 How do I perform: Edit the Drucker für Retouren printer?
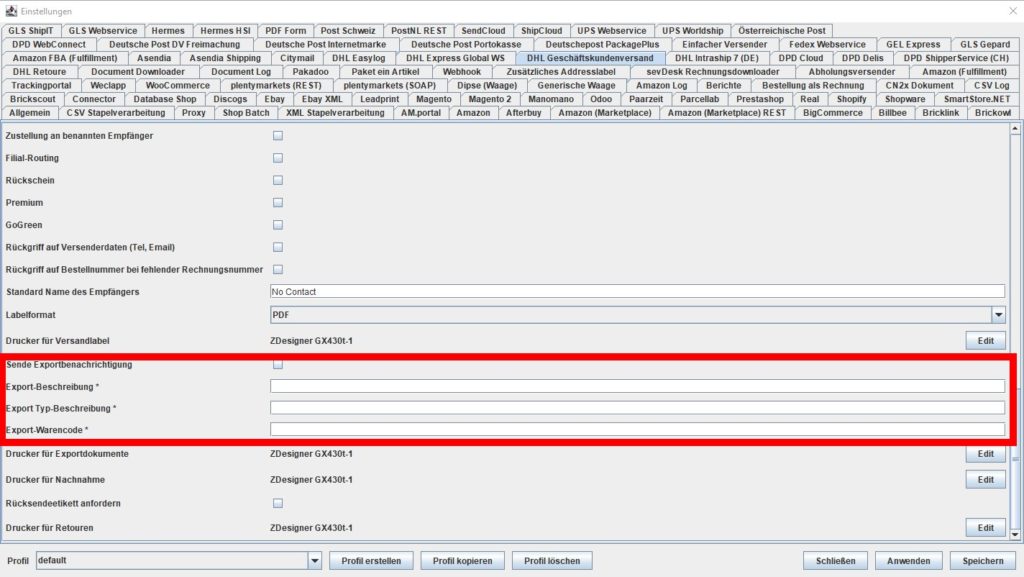[x=985, y=527]
